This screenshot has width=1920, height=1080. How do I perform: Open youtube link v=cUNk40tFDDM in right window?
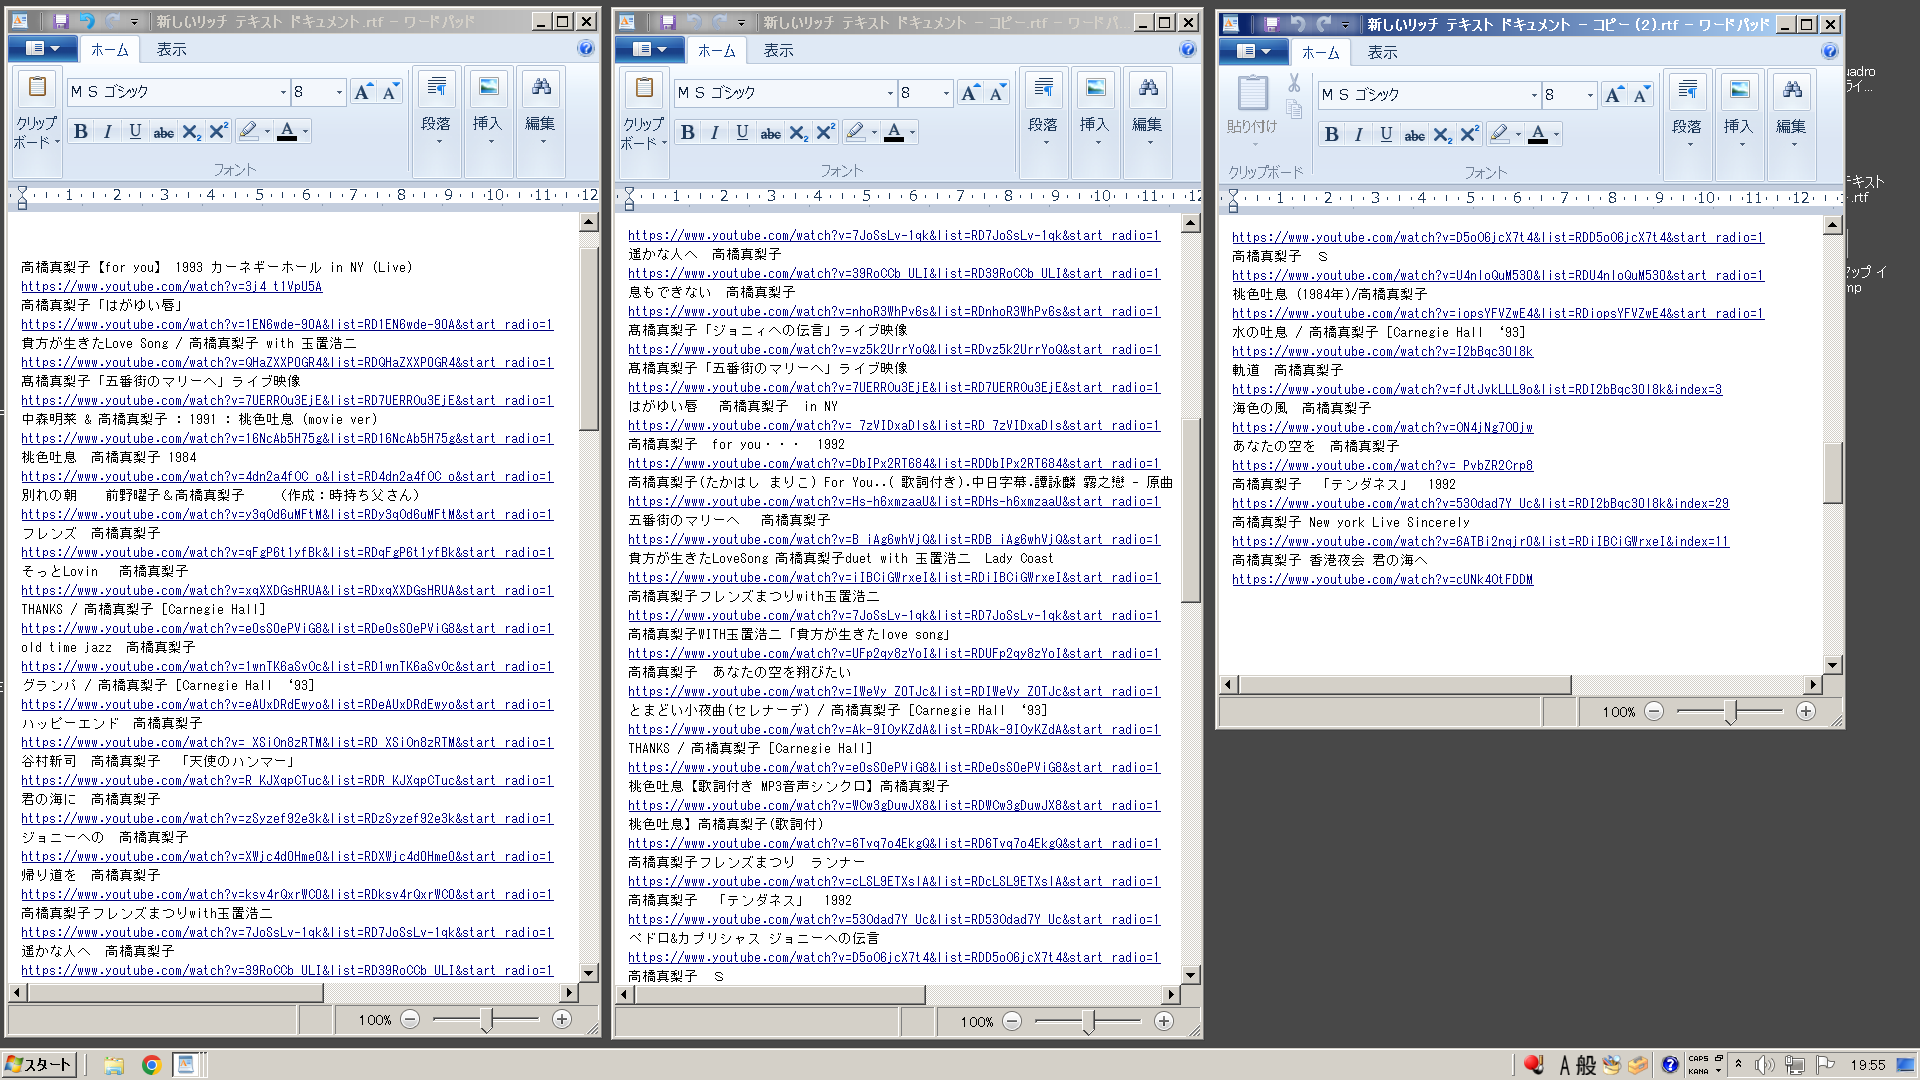(1382, 579)
